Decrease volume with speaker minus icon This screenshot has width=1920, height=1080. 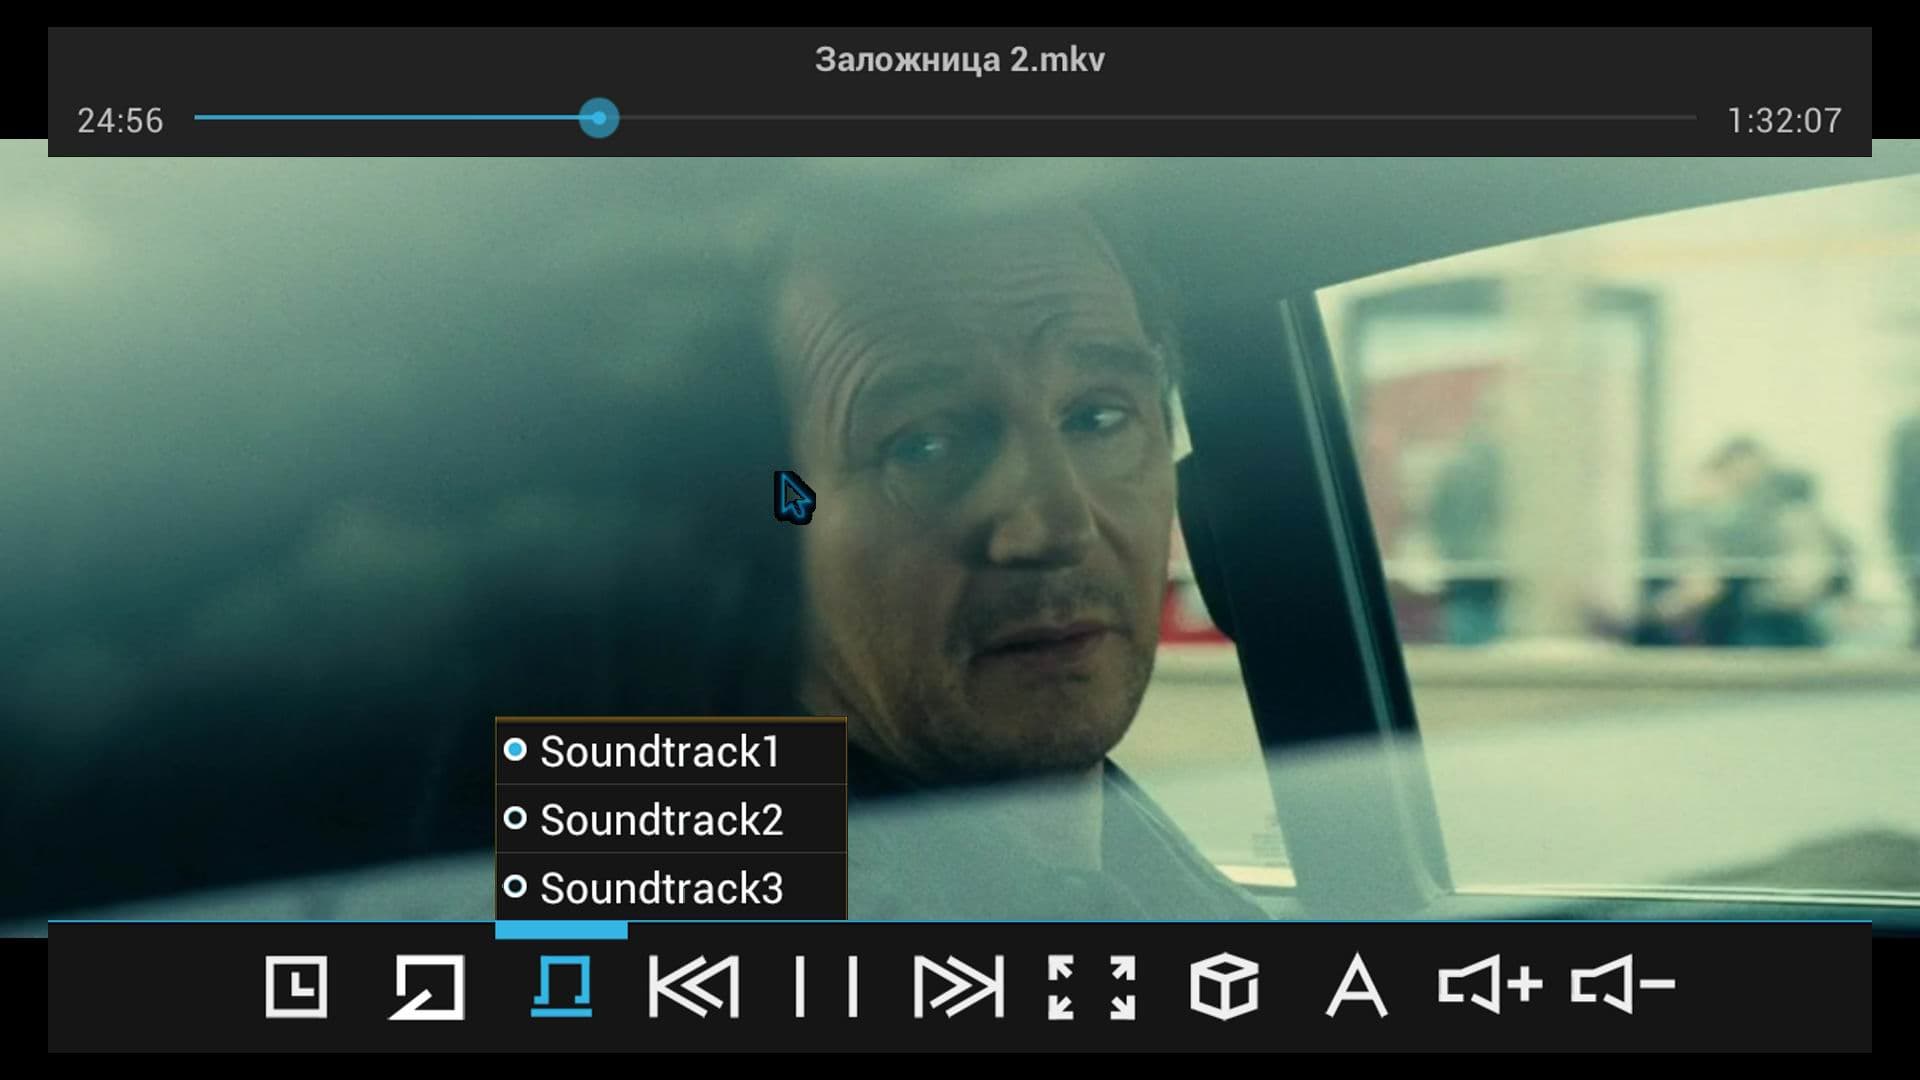coord(1621,985)
